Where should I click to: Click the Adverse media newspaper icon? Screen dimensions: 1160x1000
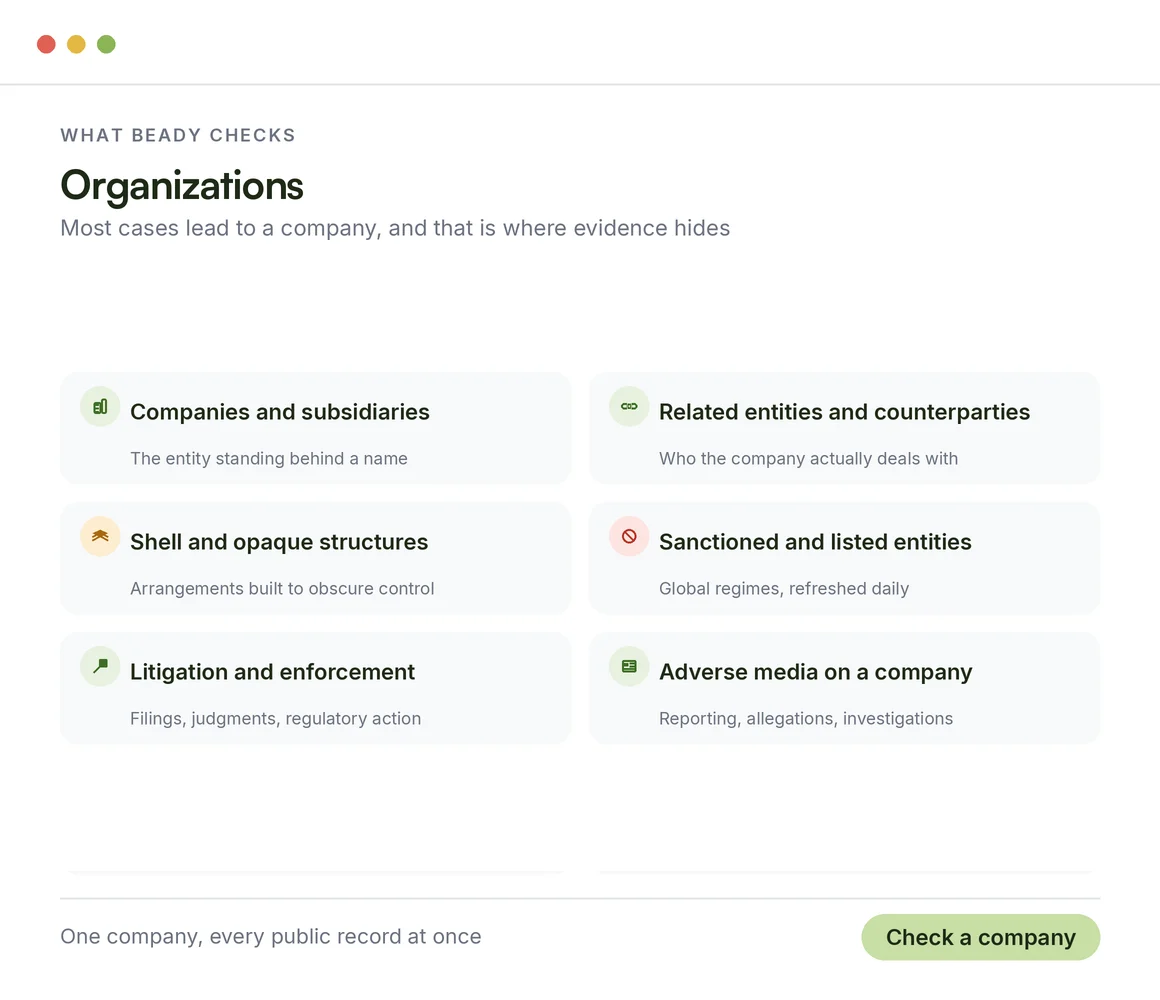coord(629,666)
